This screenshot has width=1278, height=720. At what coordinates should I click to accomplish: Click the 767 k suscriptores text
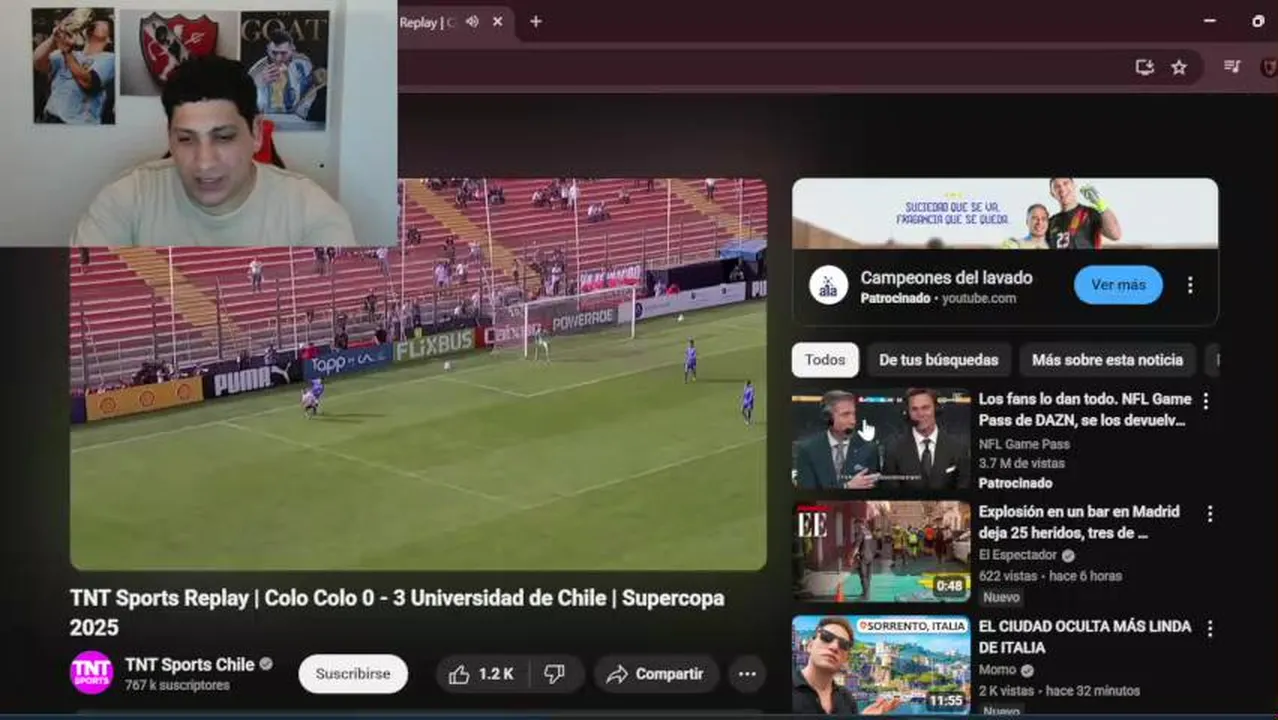[x=177, y=685]
